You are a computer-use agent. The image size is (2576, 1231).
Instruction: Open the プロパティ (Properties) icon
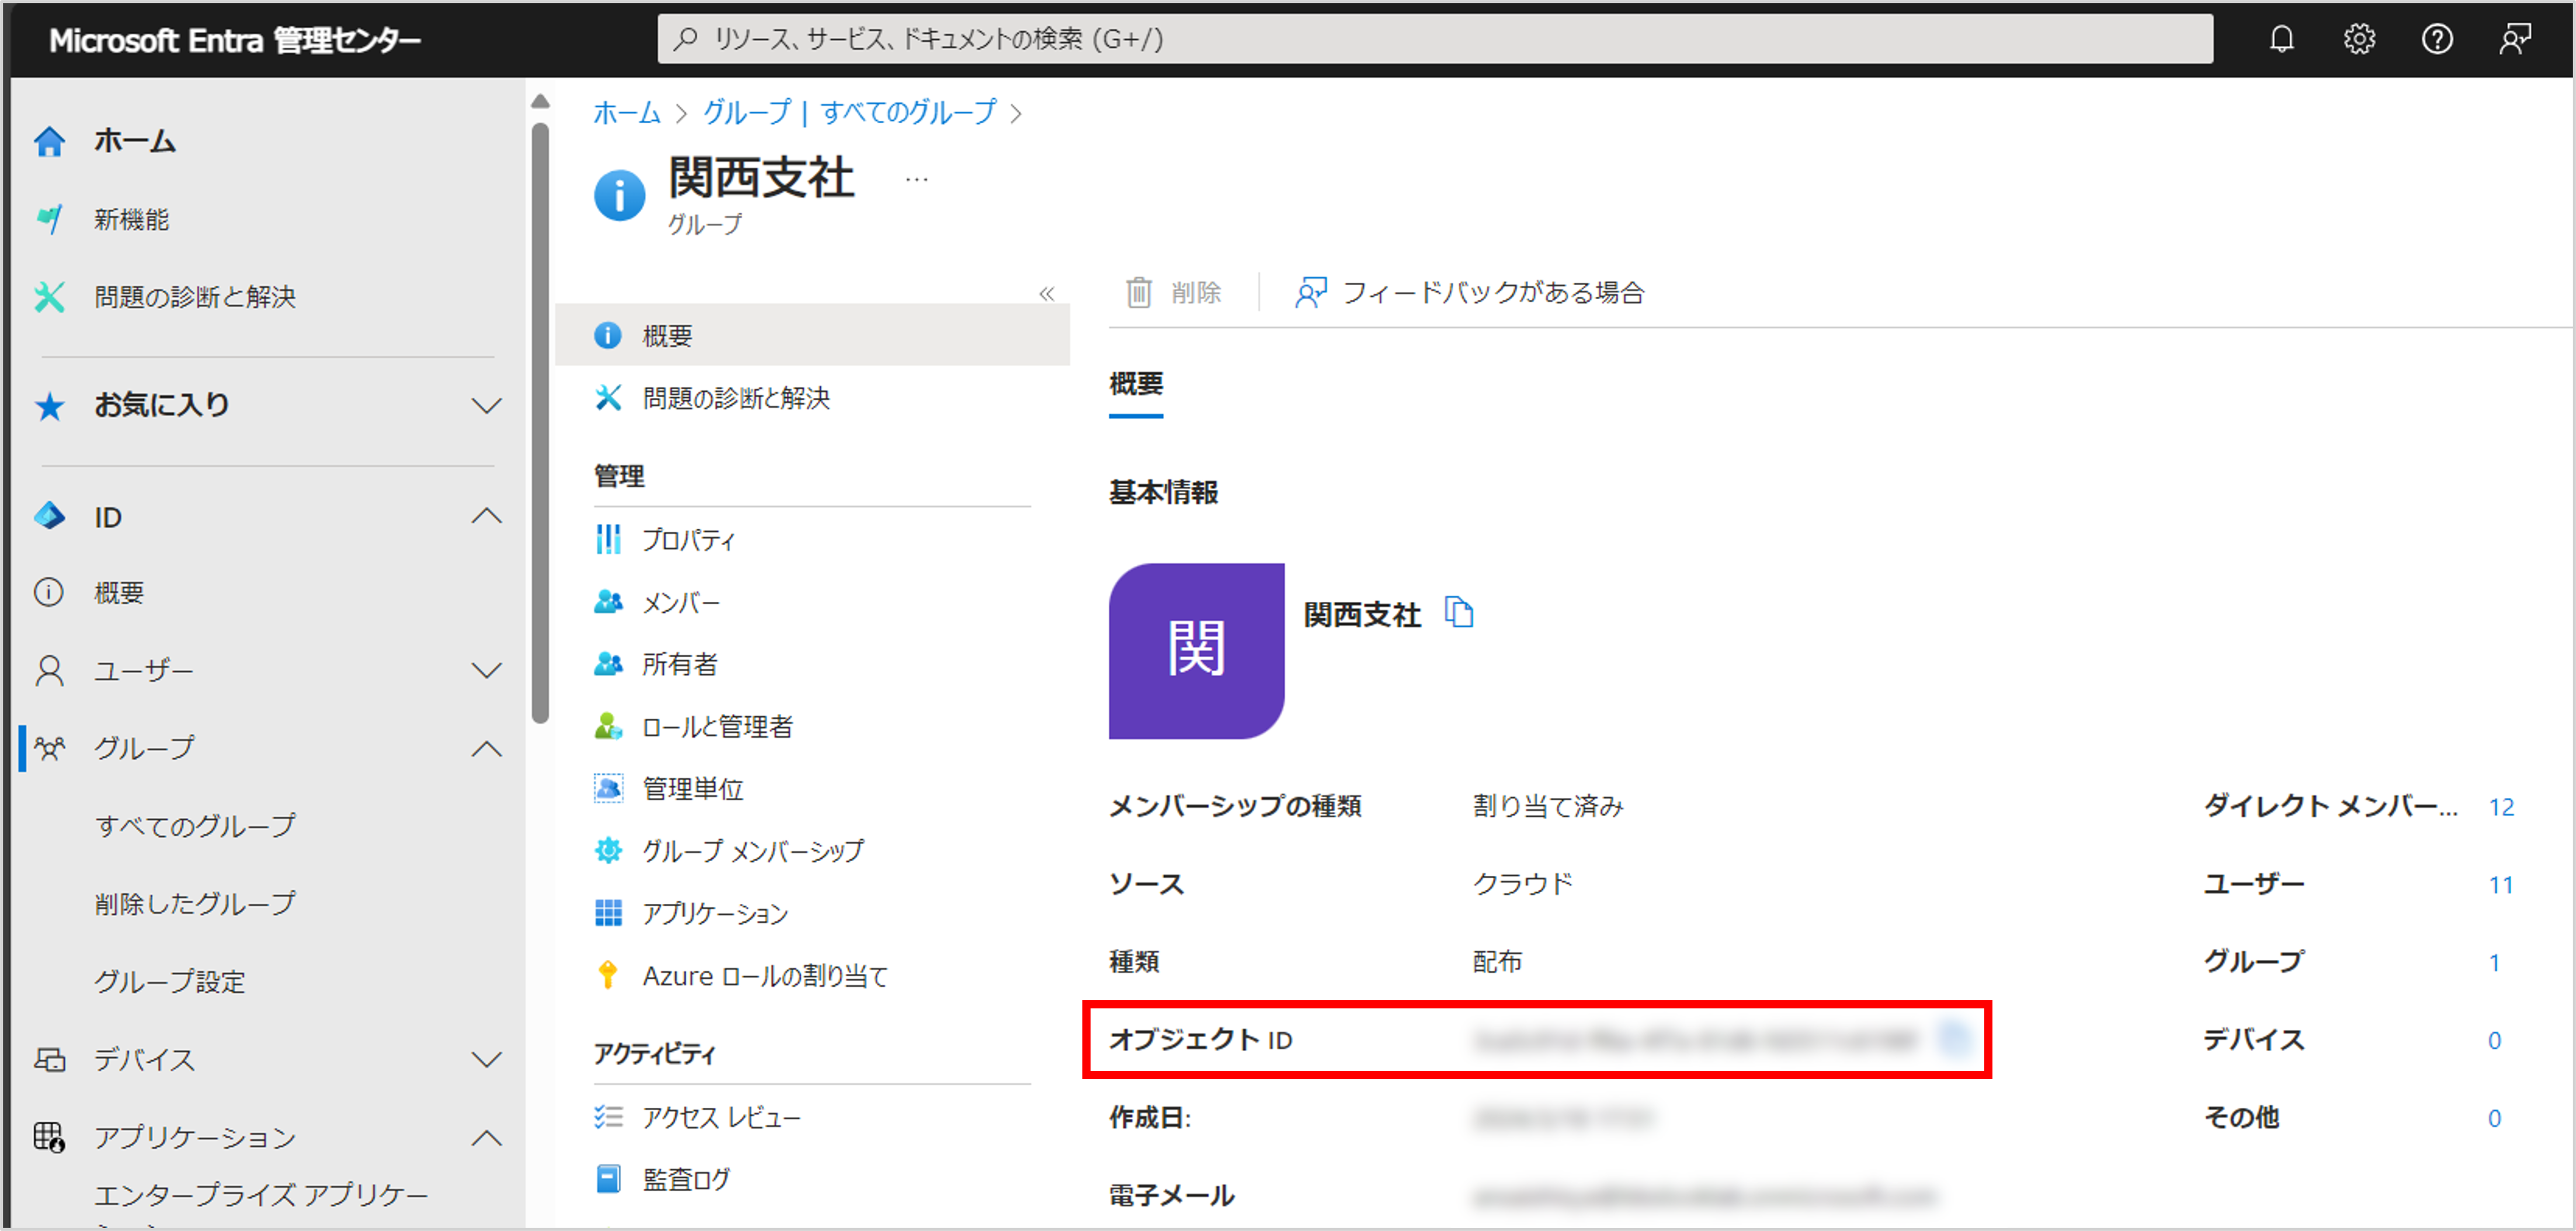[x=609, y=539]
